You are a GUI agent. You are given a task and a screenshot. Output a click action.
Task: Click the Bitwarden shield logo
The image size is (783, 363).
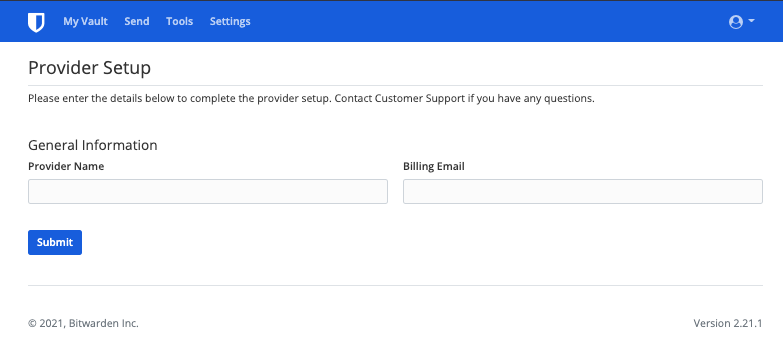click(36, 22)
